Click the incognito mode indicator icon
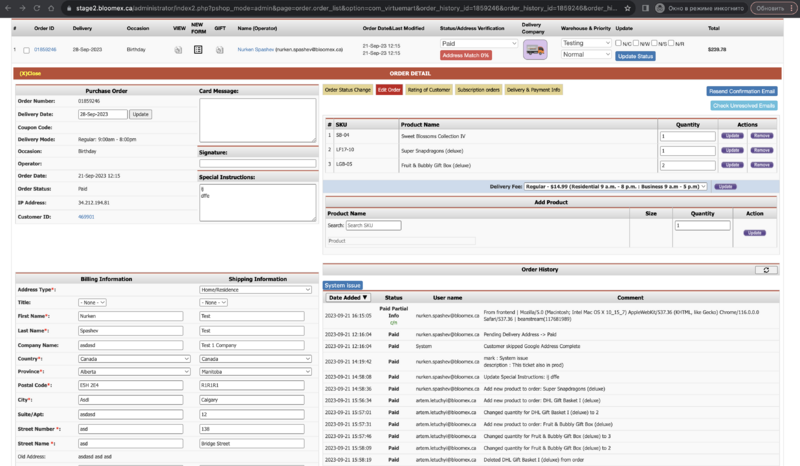Image resolution: width=800 pixels, height=466 pixels. (660, 8)
